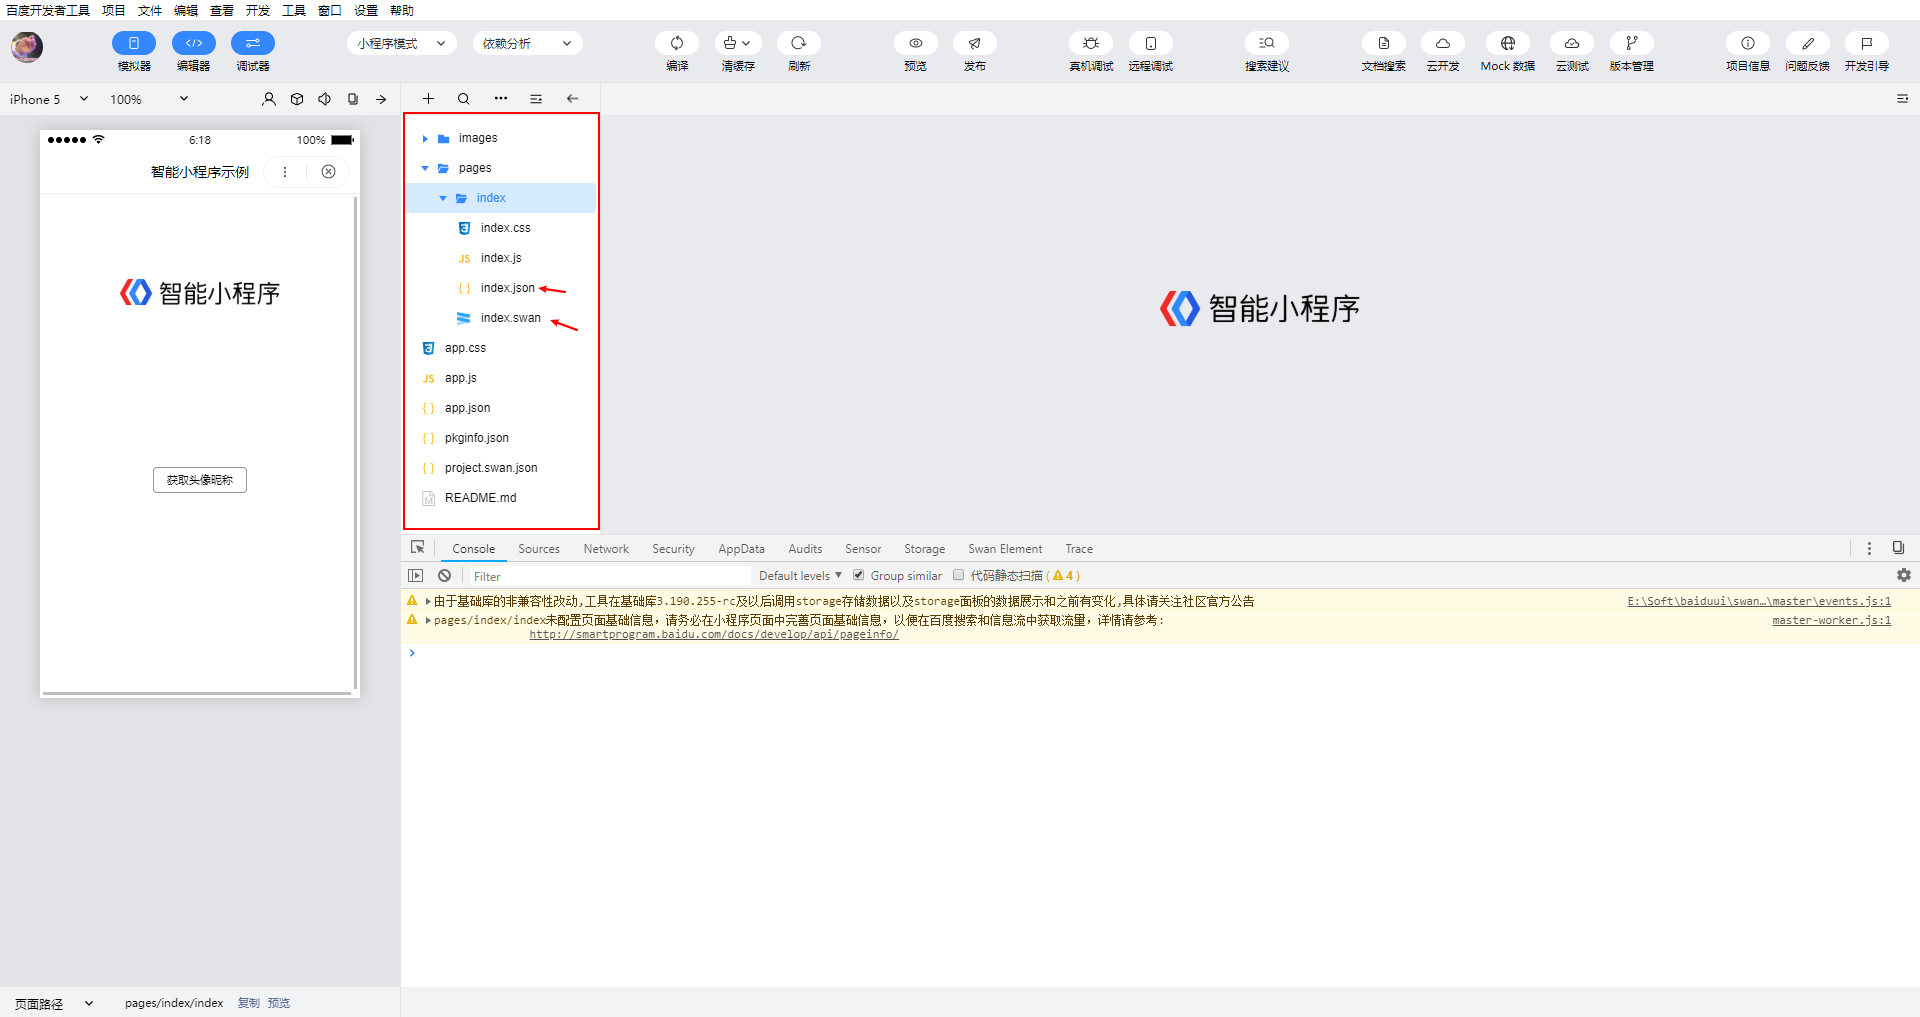Search files with the magnifier icon

point(464,98)
